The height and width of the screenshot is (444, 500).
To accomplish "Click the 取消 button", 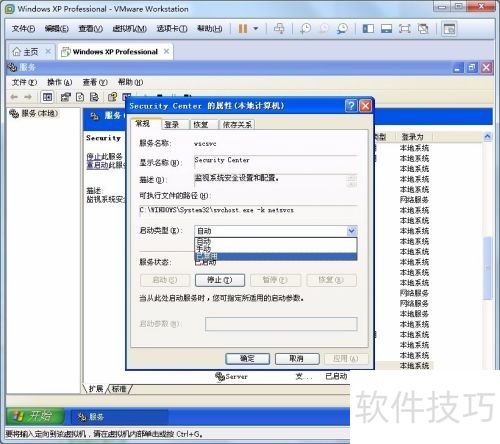I will [x=297, y=359].
